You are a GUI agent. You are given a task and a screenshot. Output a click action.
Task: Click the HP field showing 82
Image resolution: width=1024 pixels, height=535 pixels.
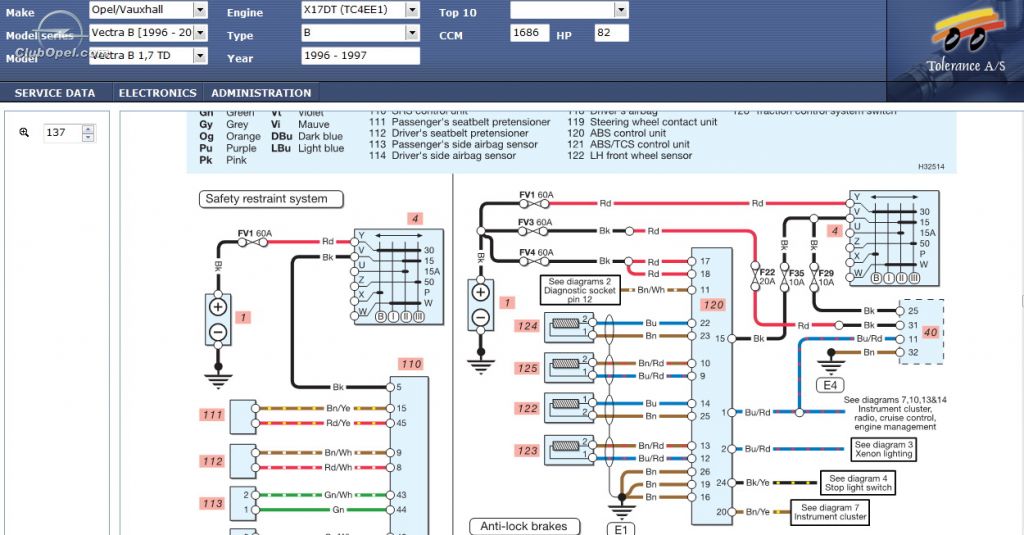[x=611, y=33]
